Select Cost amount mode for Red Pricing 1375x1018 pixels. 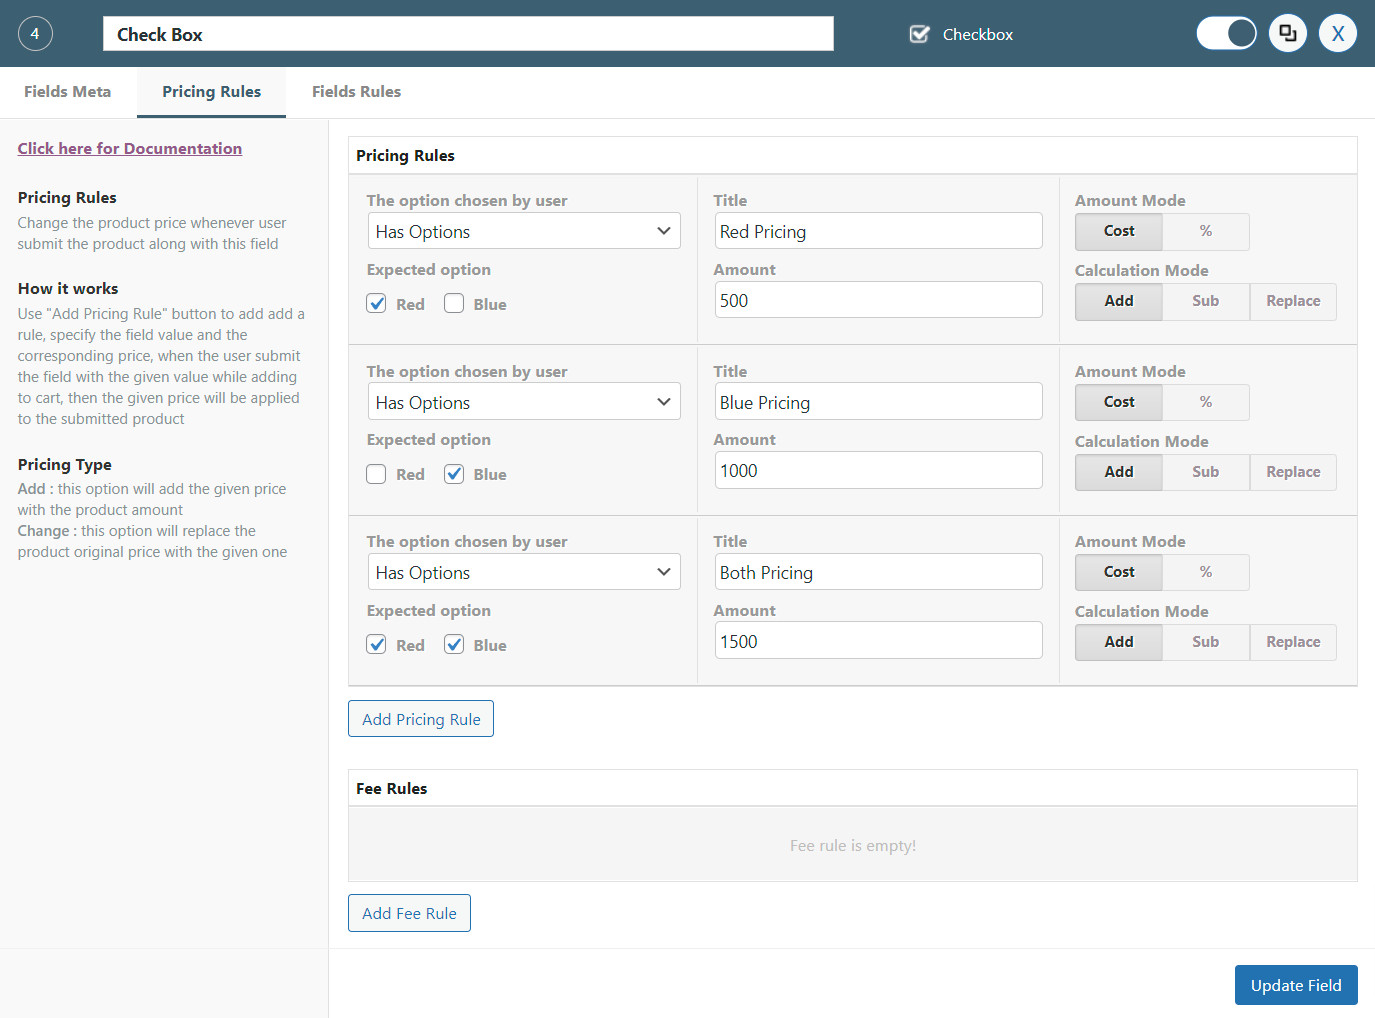pyautogui.click(x=1119, y=231)
